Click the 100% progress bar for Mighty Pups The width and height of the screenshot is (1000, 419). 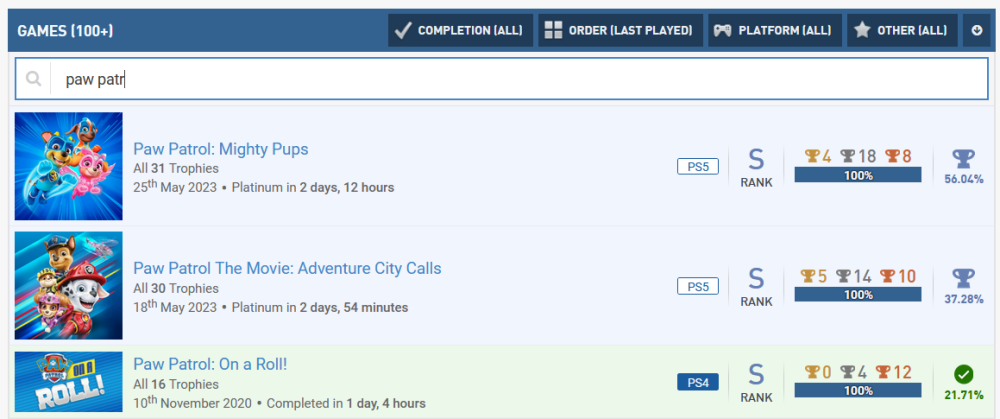click(857, 175)
